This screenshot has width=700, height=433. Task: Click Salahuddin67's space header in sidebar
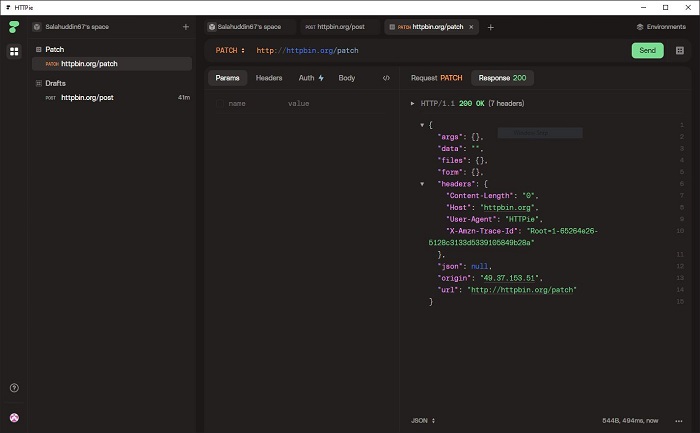point(77,27)
